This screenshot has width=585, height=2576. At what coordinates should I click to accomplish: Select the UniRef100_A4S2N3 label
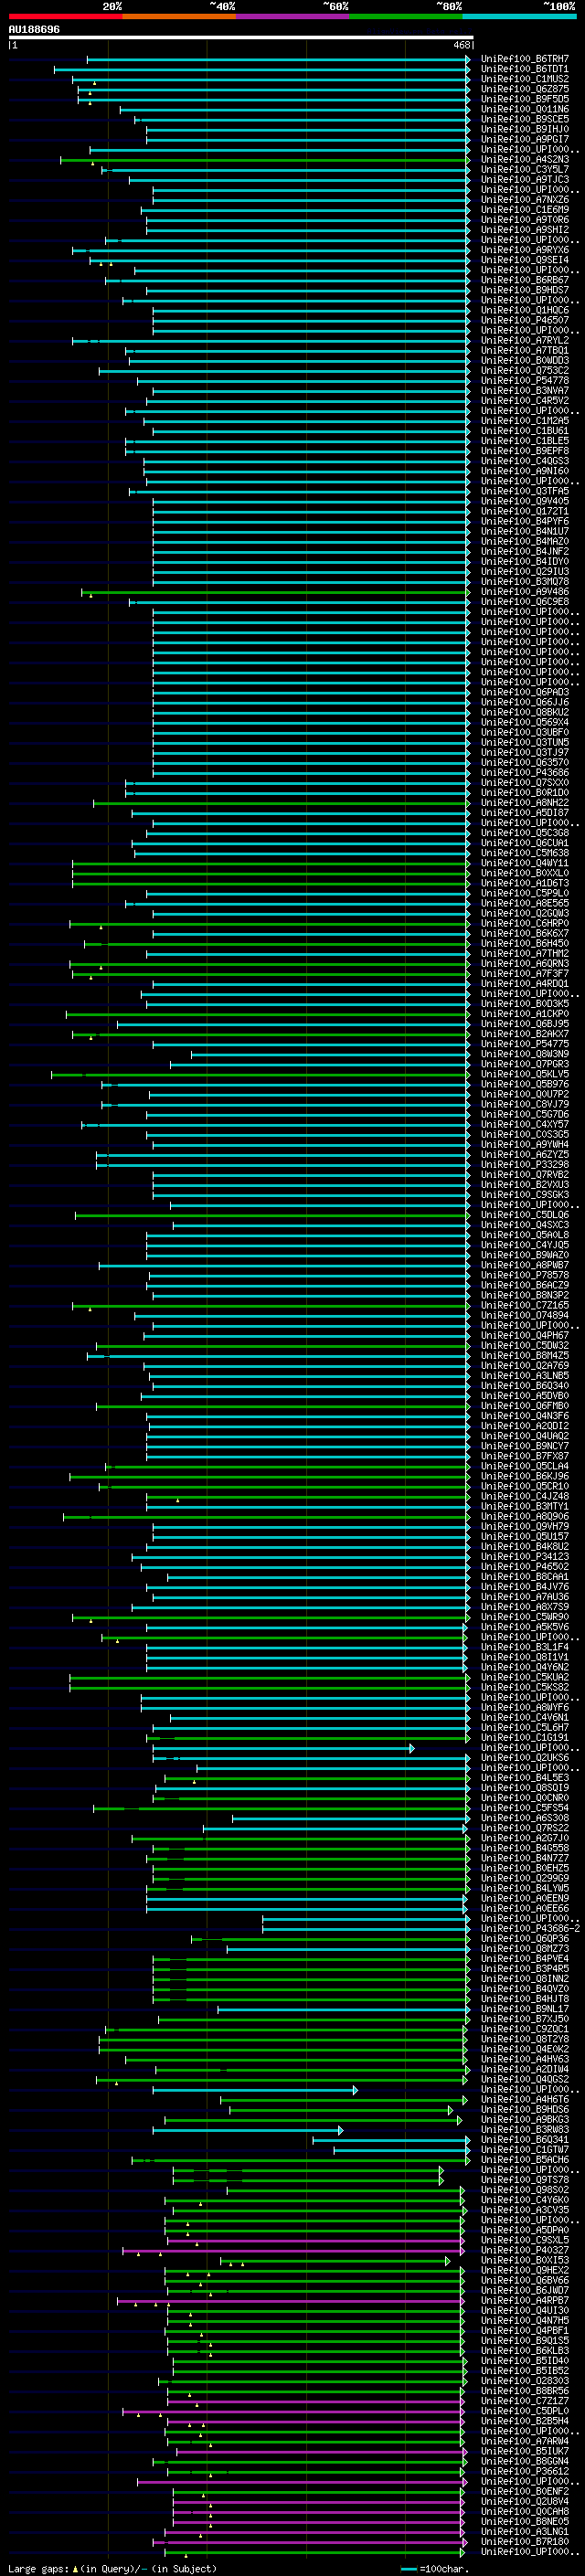coord(525,159)
